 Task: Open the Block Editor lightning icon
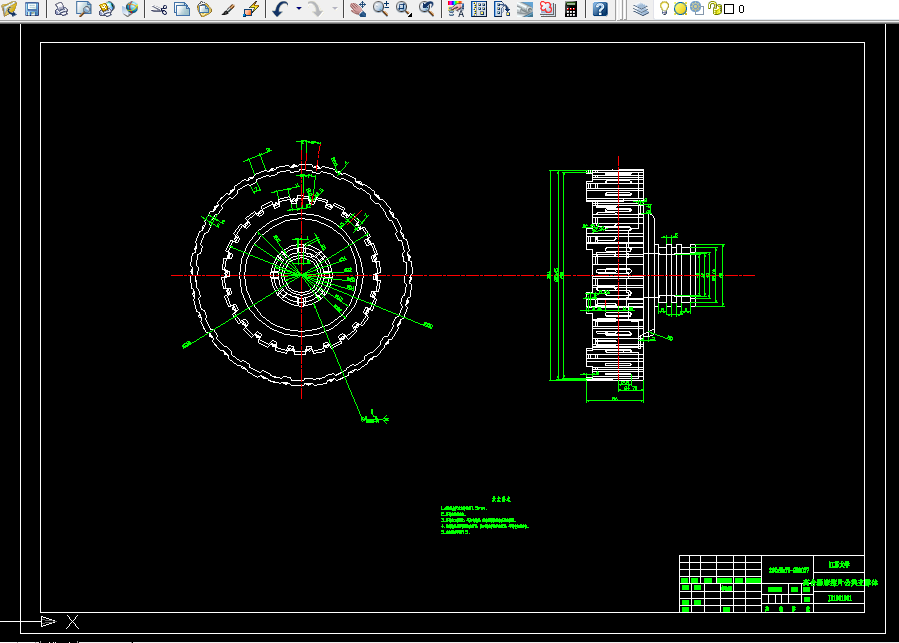[251, 9]
